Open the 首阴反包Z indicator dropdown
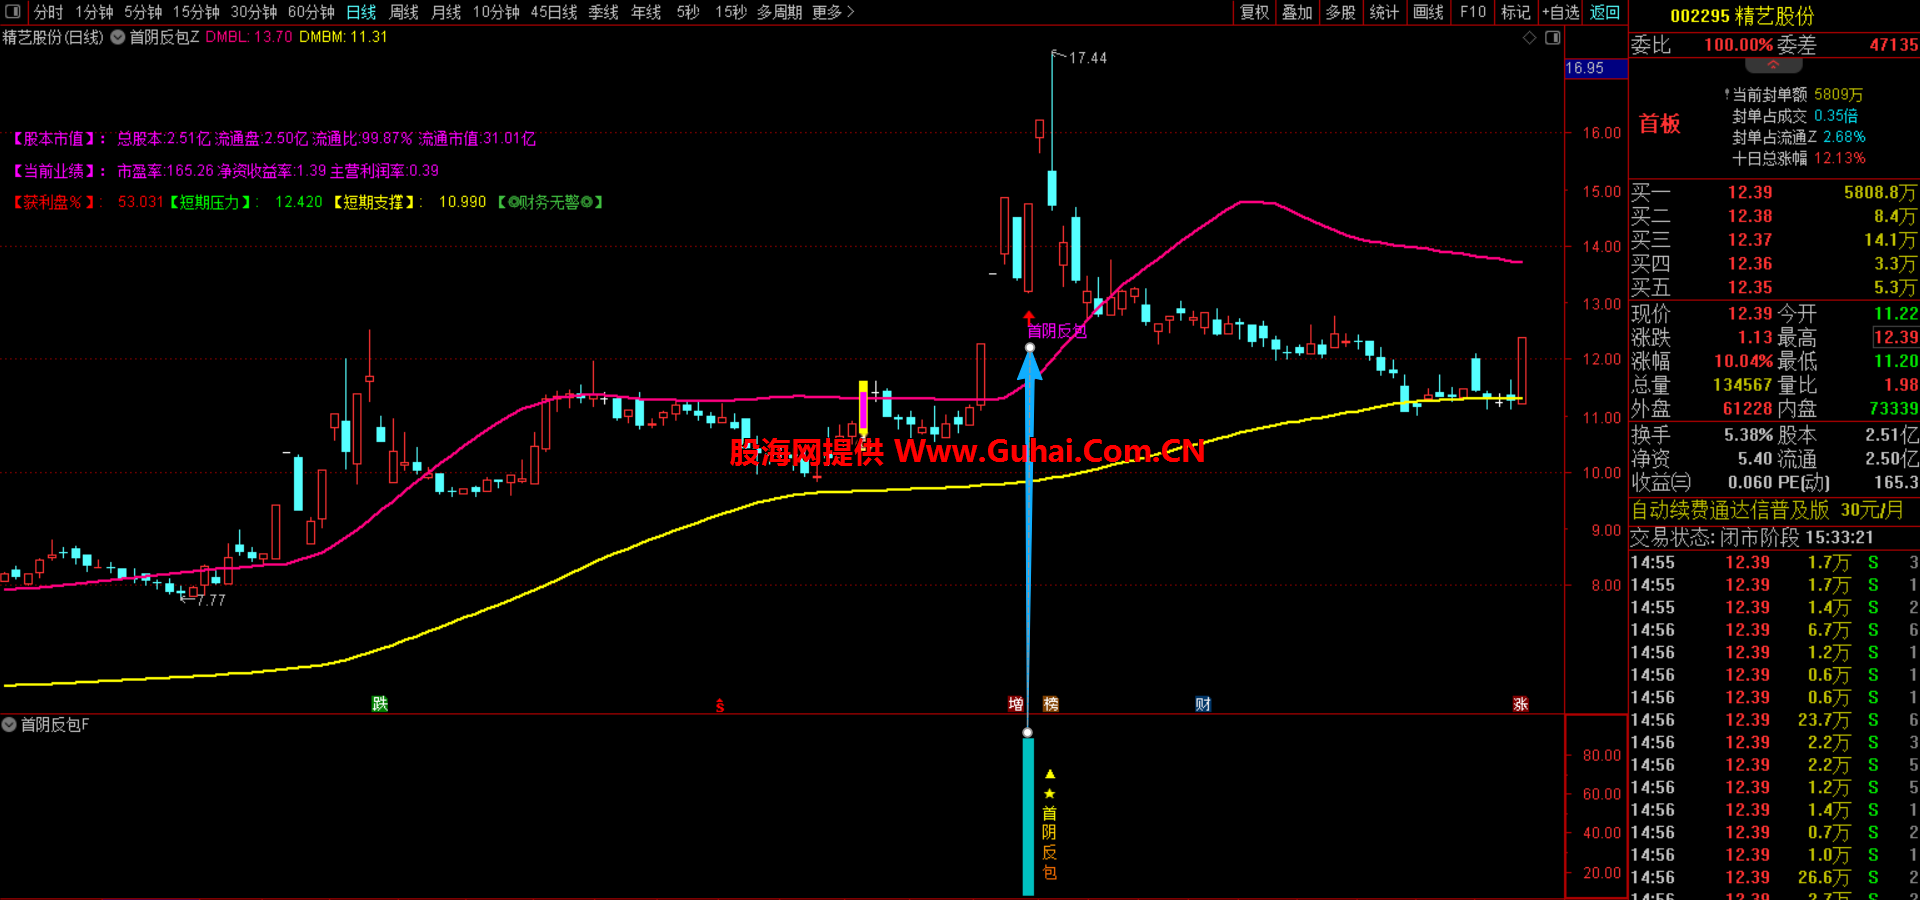Image resolution: width=1920 pixels, height=900 pixels. (x=118, y=37)
